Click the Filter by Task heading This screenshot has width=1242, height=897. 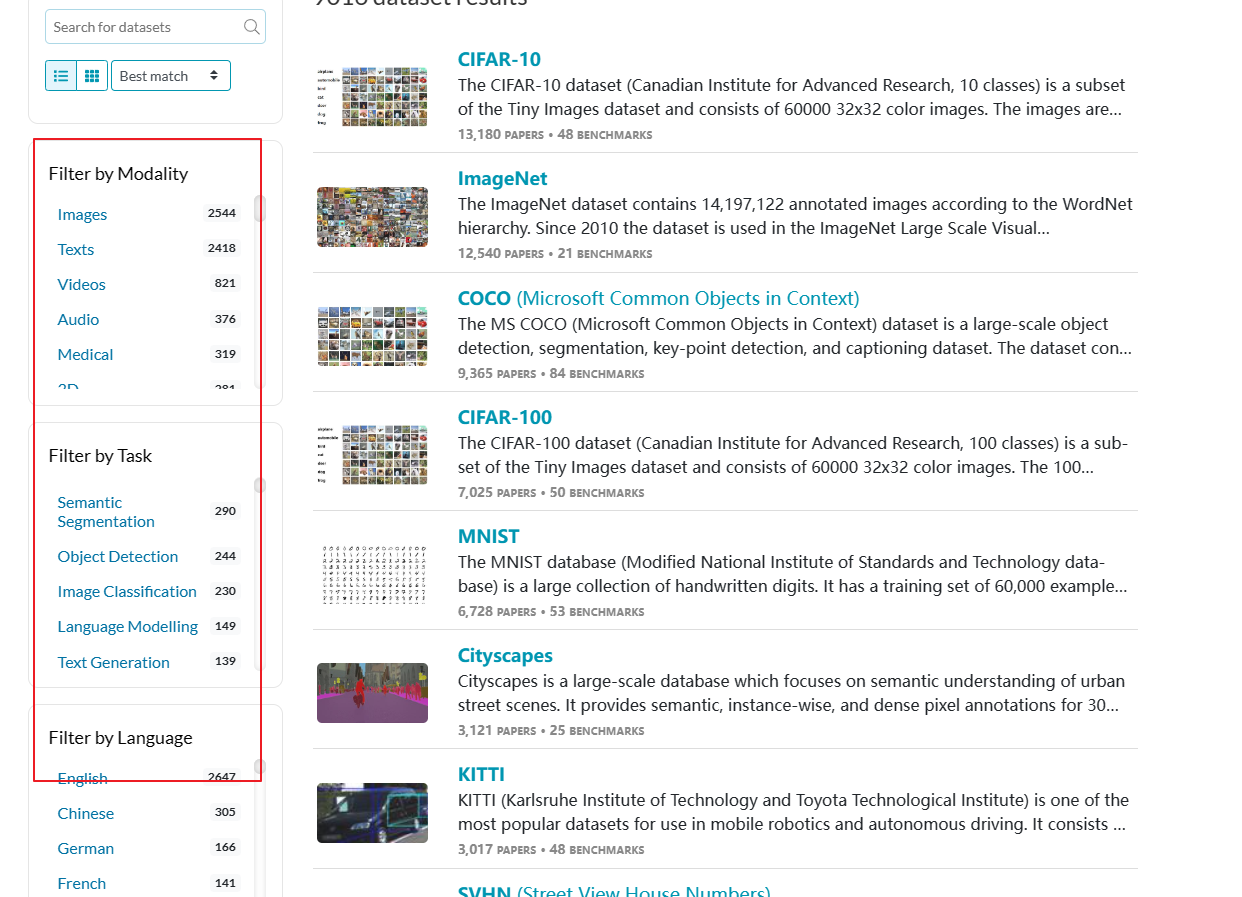click(x=100, y=456)
